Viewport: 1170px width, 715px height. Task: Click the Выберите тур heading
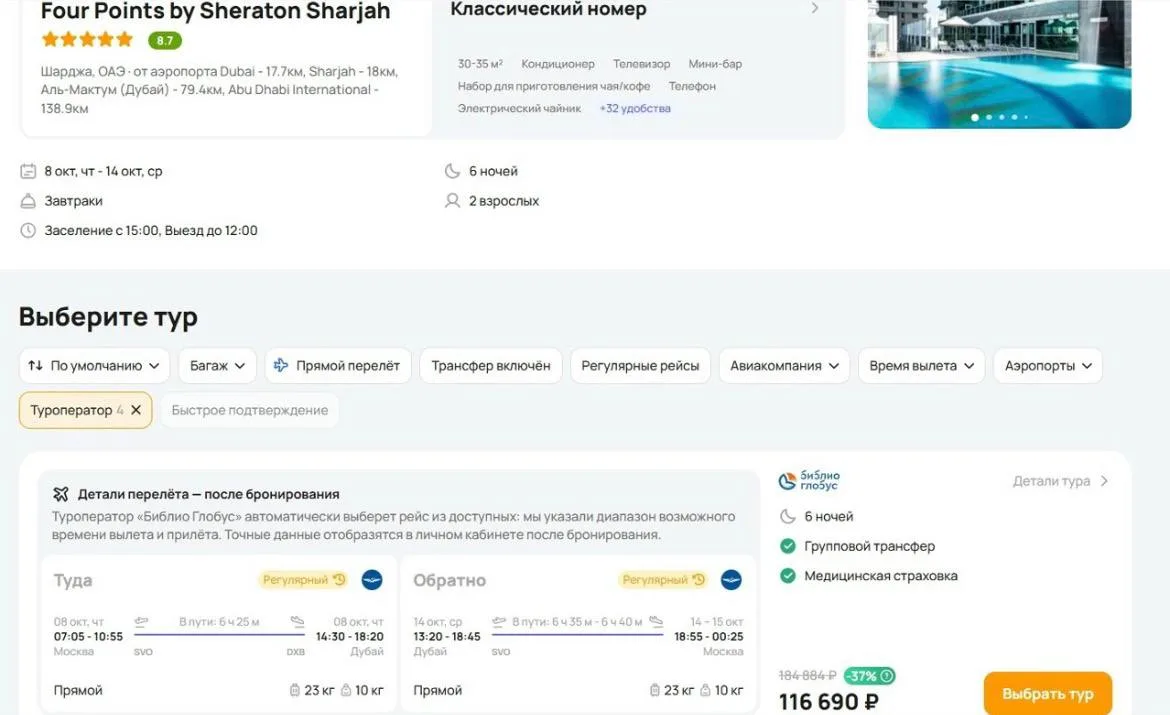pyautogui.click(x=108, y=316)
